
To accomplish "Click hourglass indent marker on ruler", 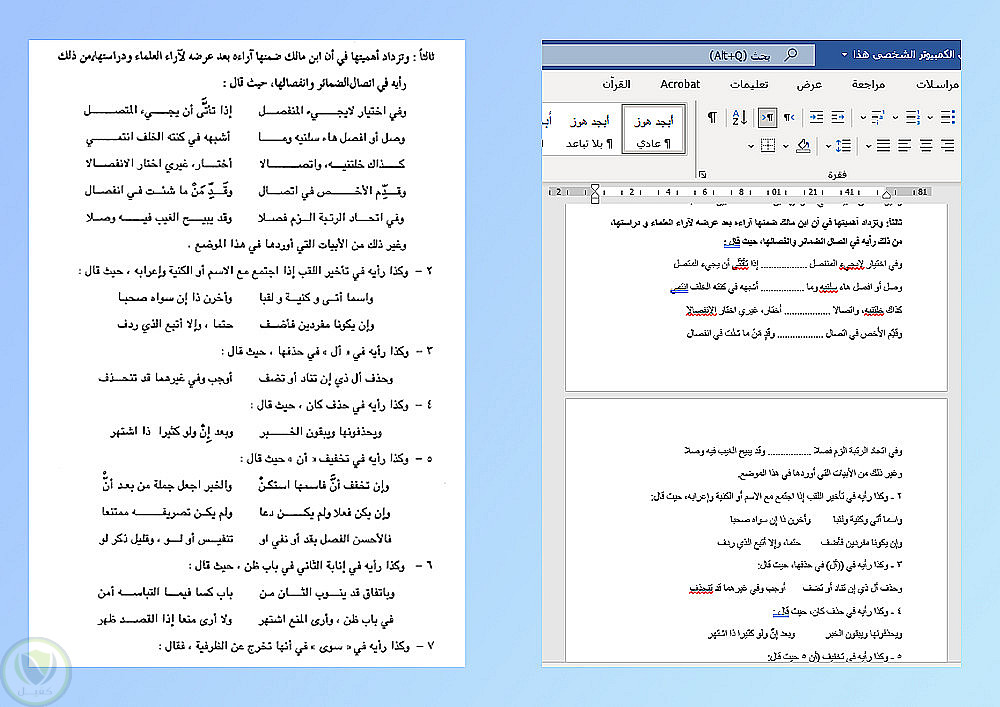I will (x=595, y=194).
